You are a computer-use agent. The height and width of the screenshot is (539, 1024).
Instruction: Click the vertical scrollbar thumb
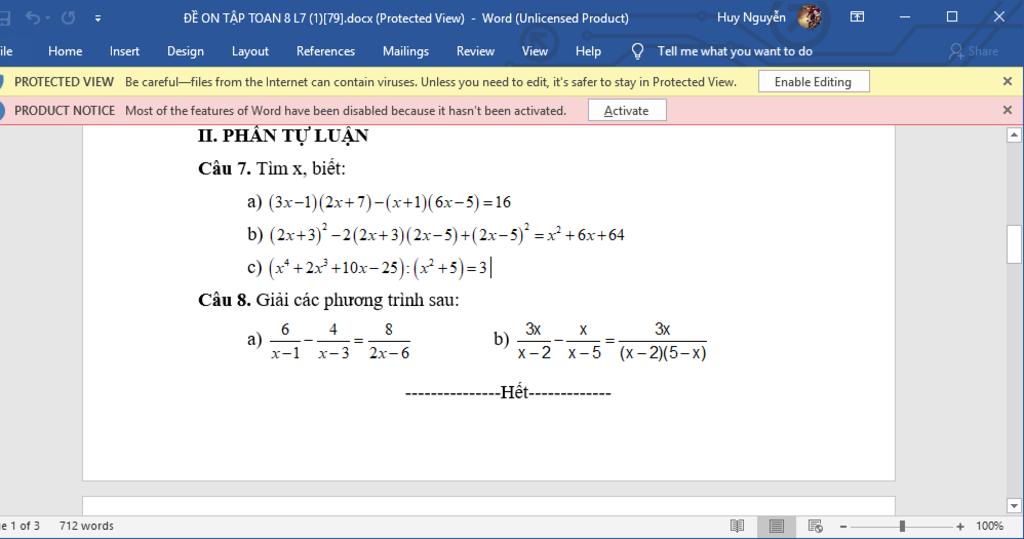click(x=1014, y=244)
